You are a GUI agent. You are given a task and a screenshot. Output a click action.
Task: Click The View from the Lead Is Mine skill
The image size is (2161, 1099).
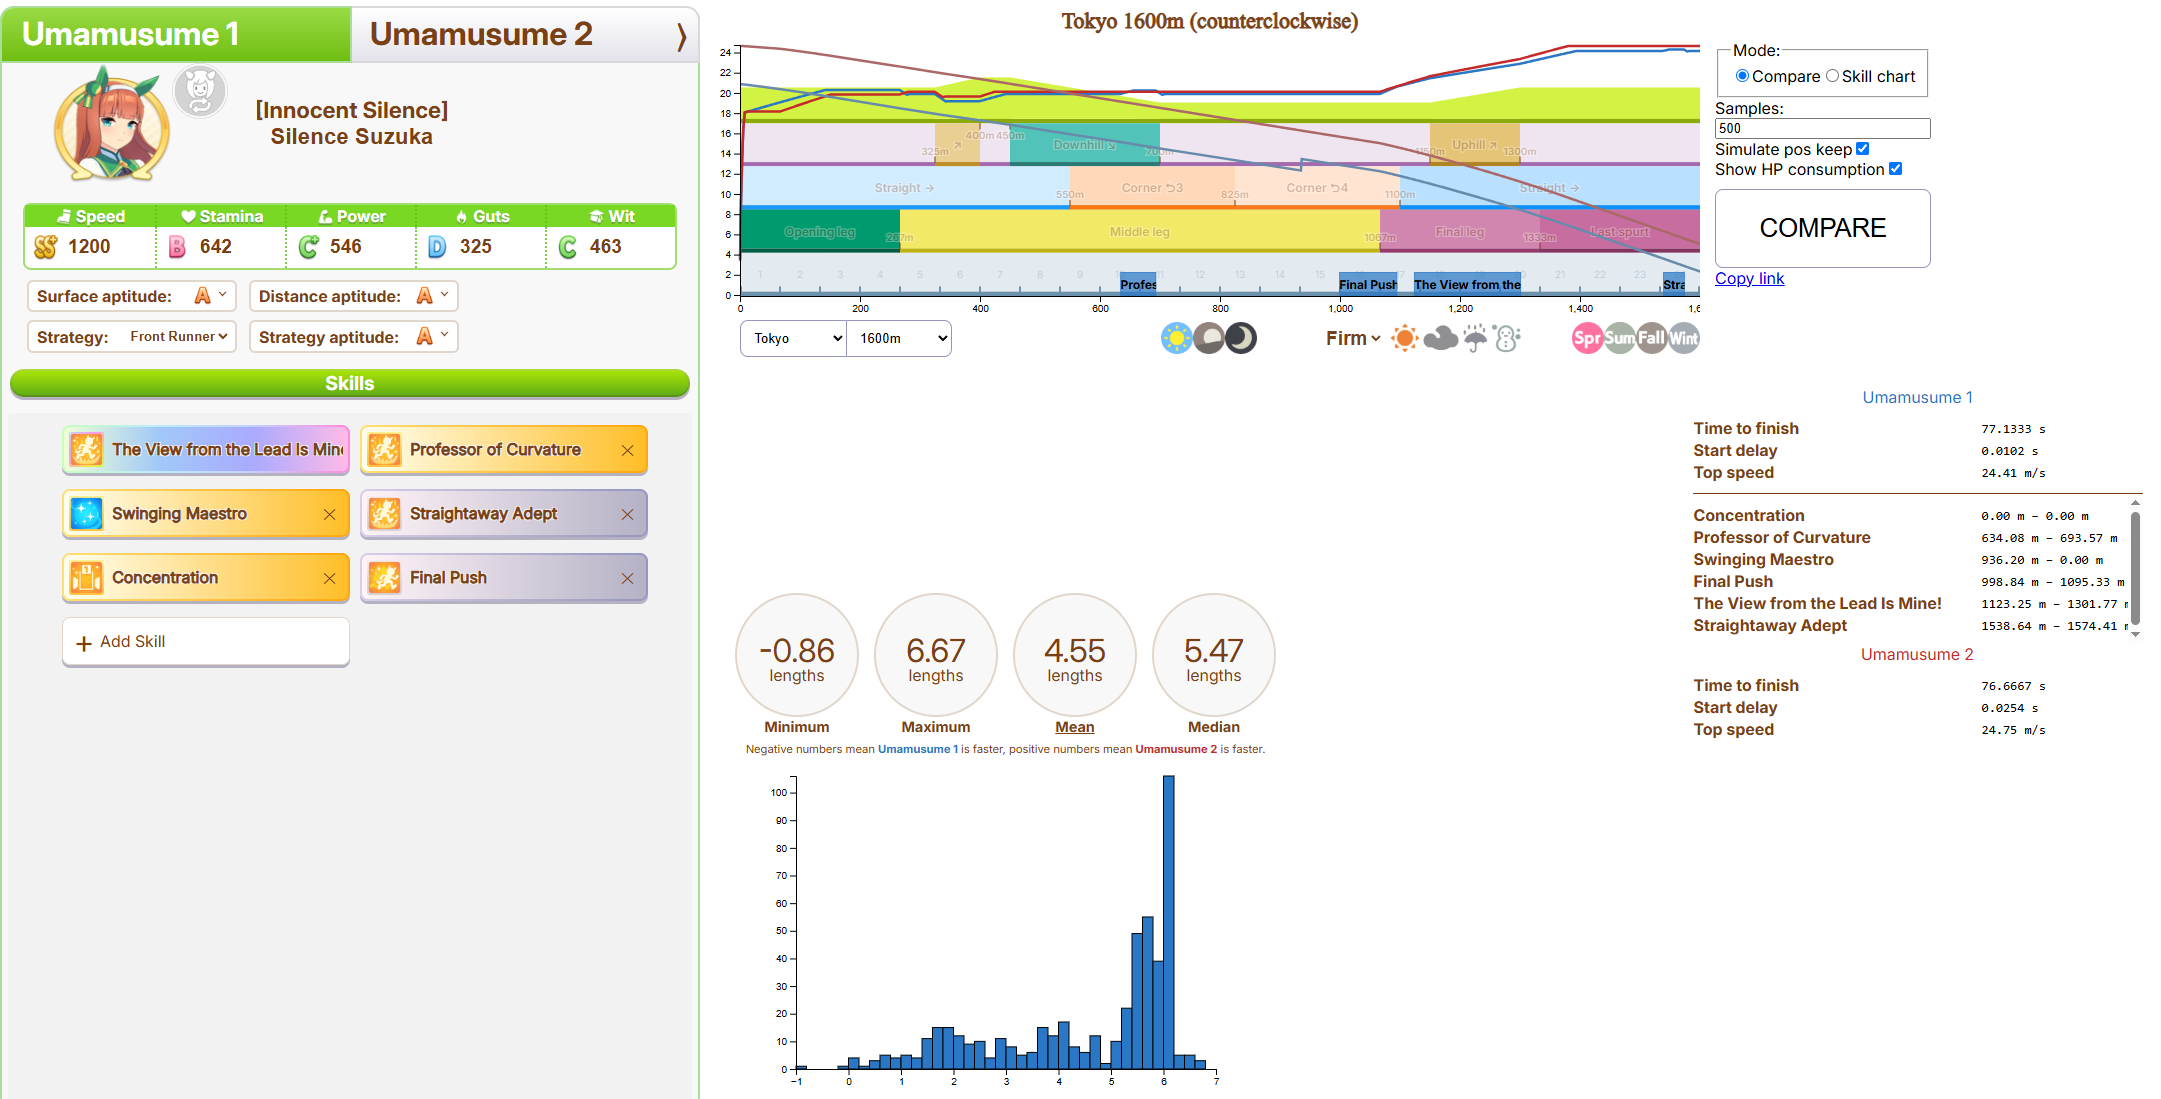tap(206, 450)
